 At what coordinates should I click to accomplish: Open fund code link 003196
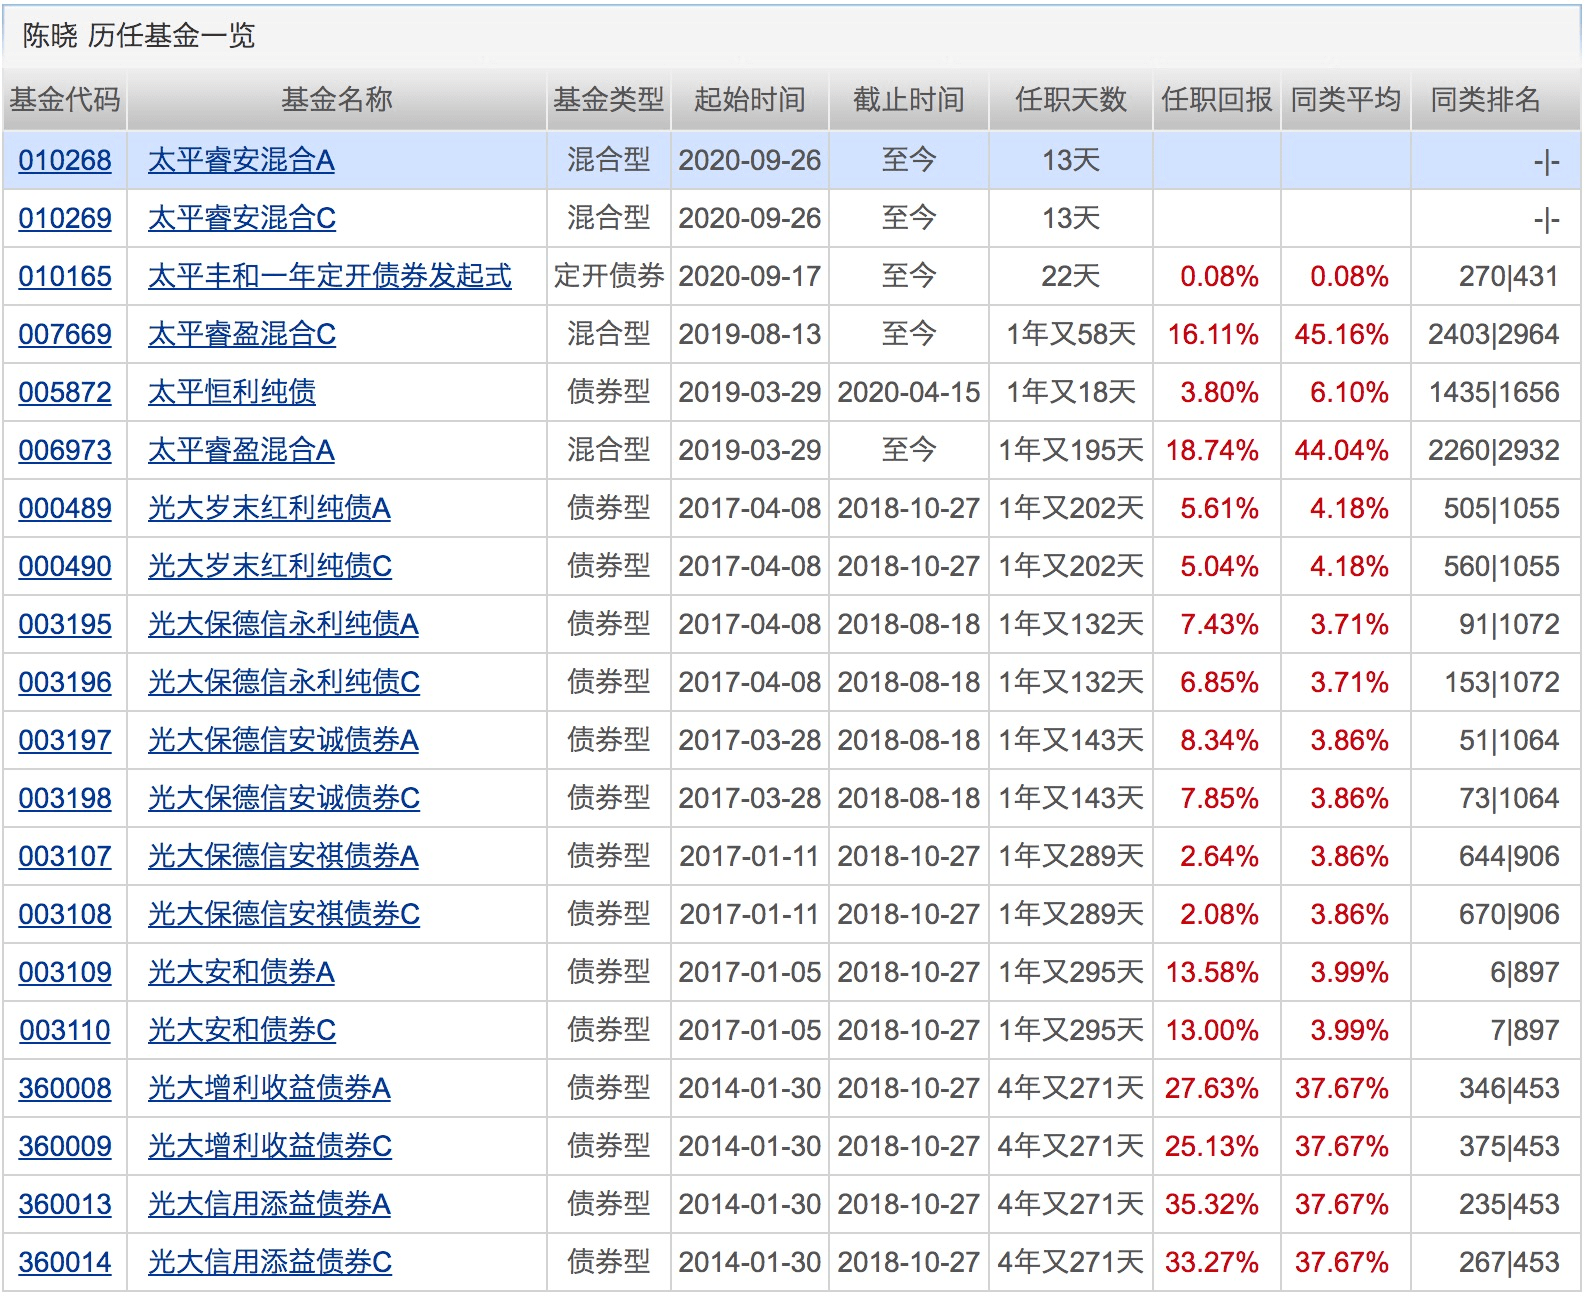pyautogui.click(x=65, y=682)
